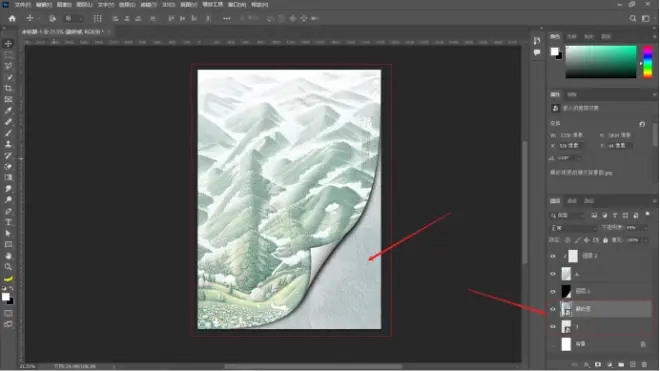The width and height of the screenshot is (660, 371).
Task: Click the Home icon in options bar
Action: tap(12, 19)
